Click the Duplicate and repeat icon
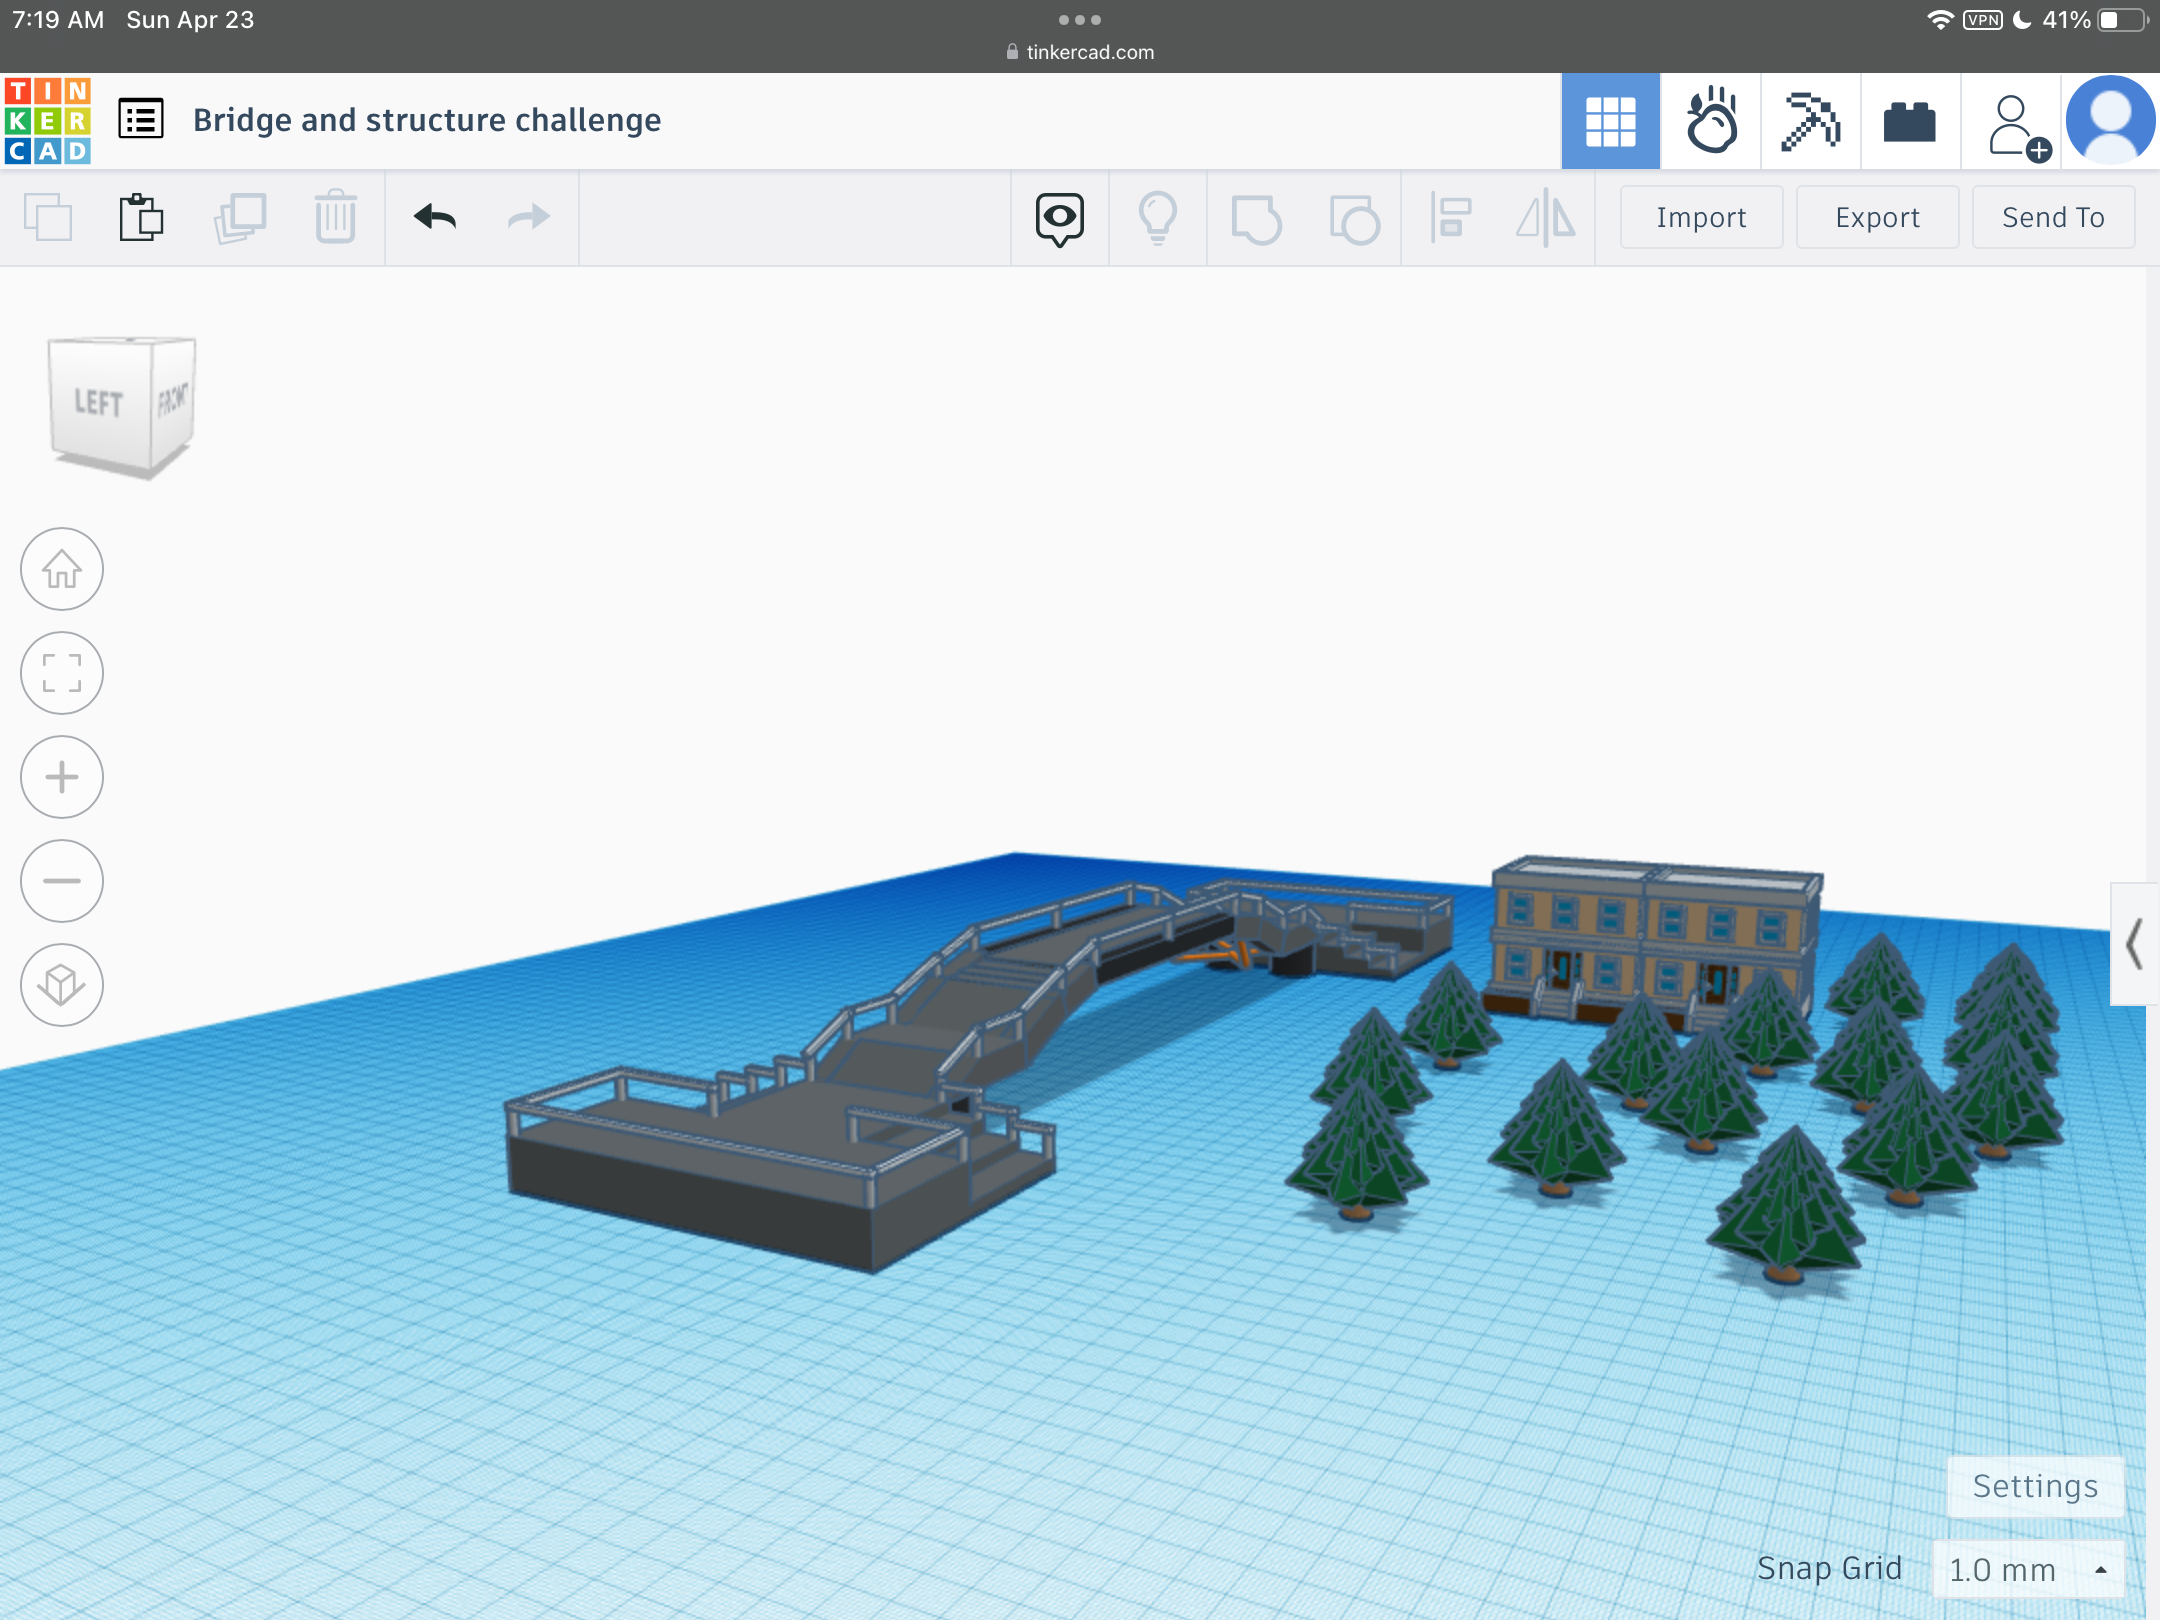This screenshot has height=1620, width=2160. point(240,217)
